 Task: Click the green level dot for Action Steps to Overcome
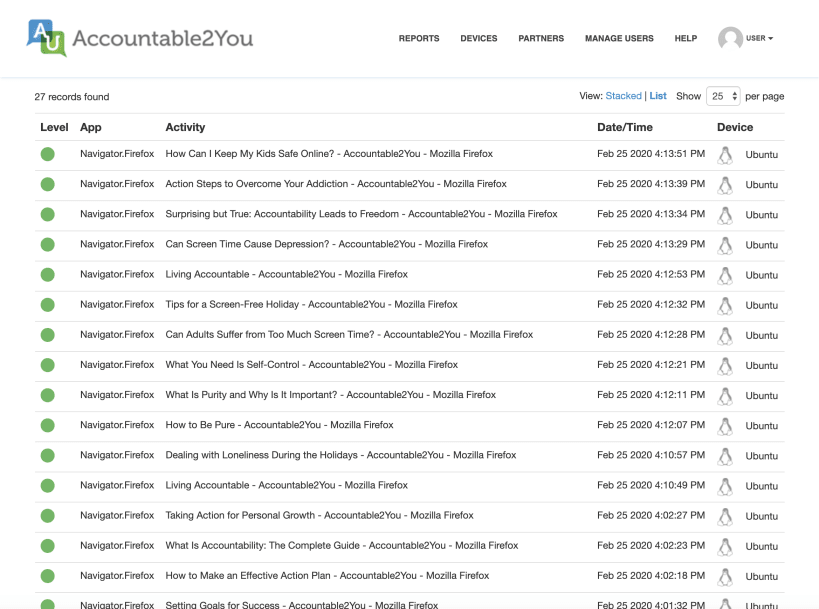coord(48,184)
